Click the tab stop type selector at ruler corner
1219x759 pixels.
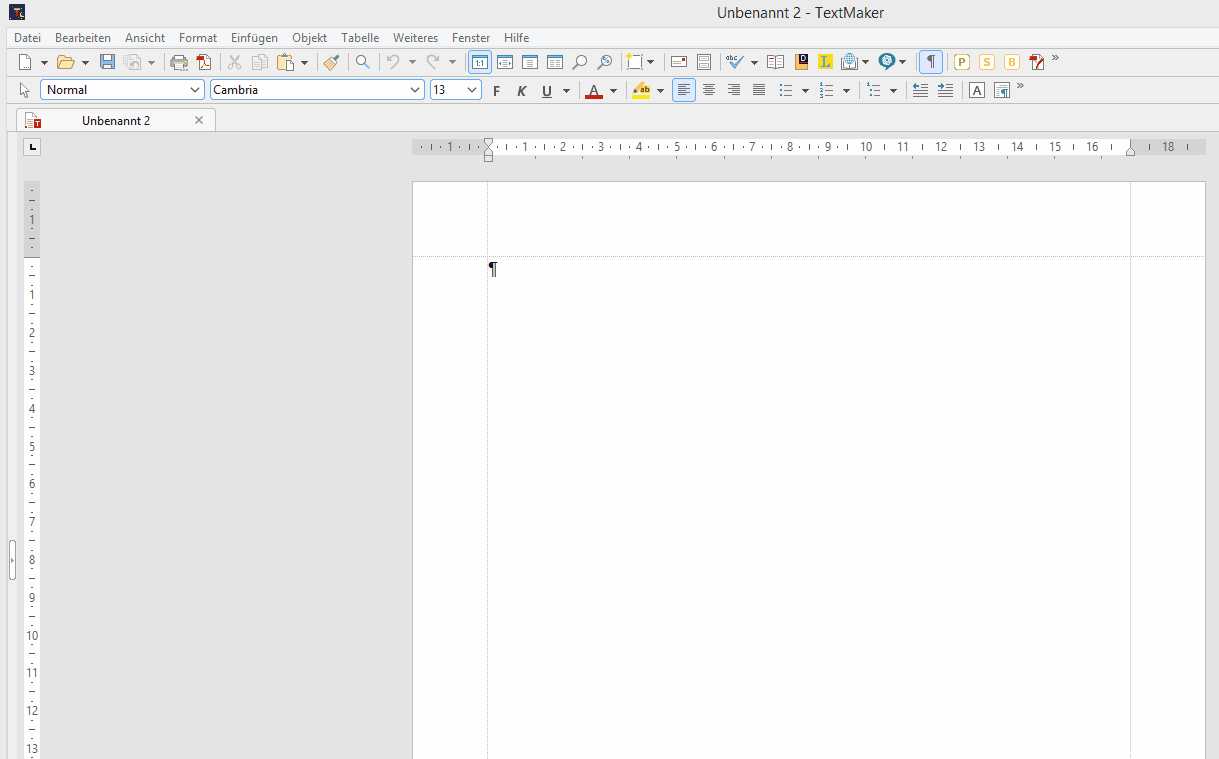(x=32, y=148)
